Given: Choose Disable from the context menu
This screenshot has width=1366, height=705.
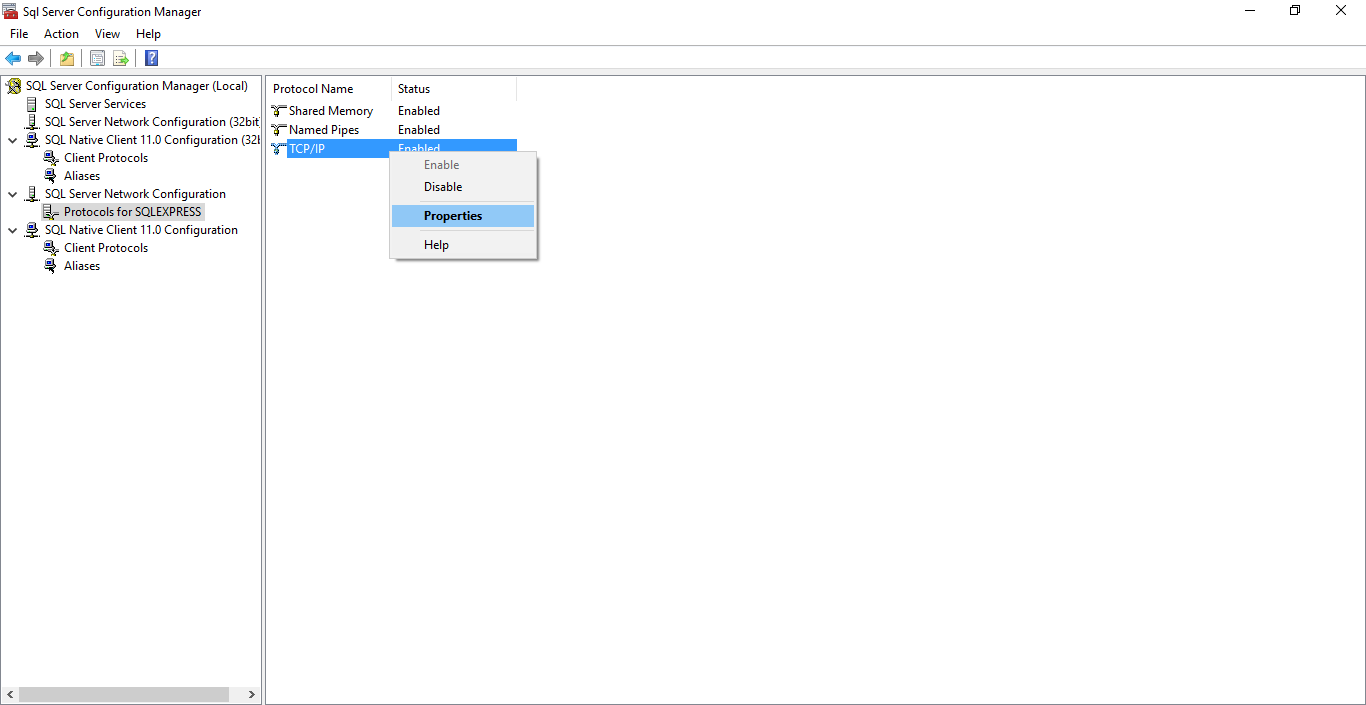Looking at the screenshot, I should click(x=462, y=187).
